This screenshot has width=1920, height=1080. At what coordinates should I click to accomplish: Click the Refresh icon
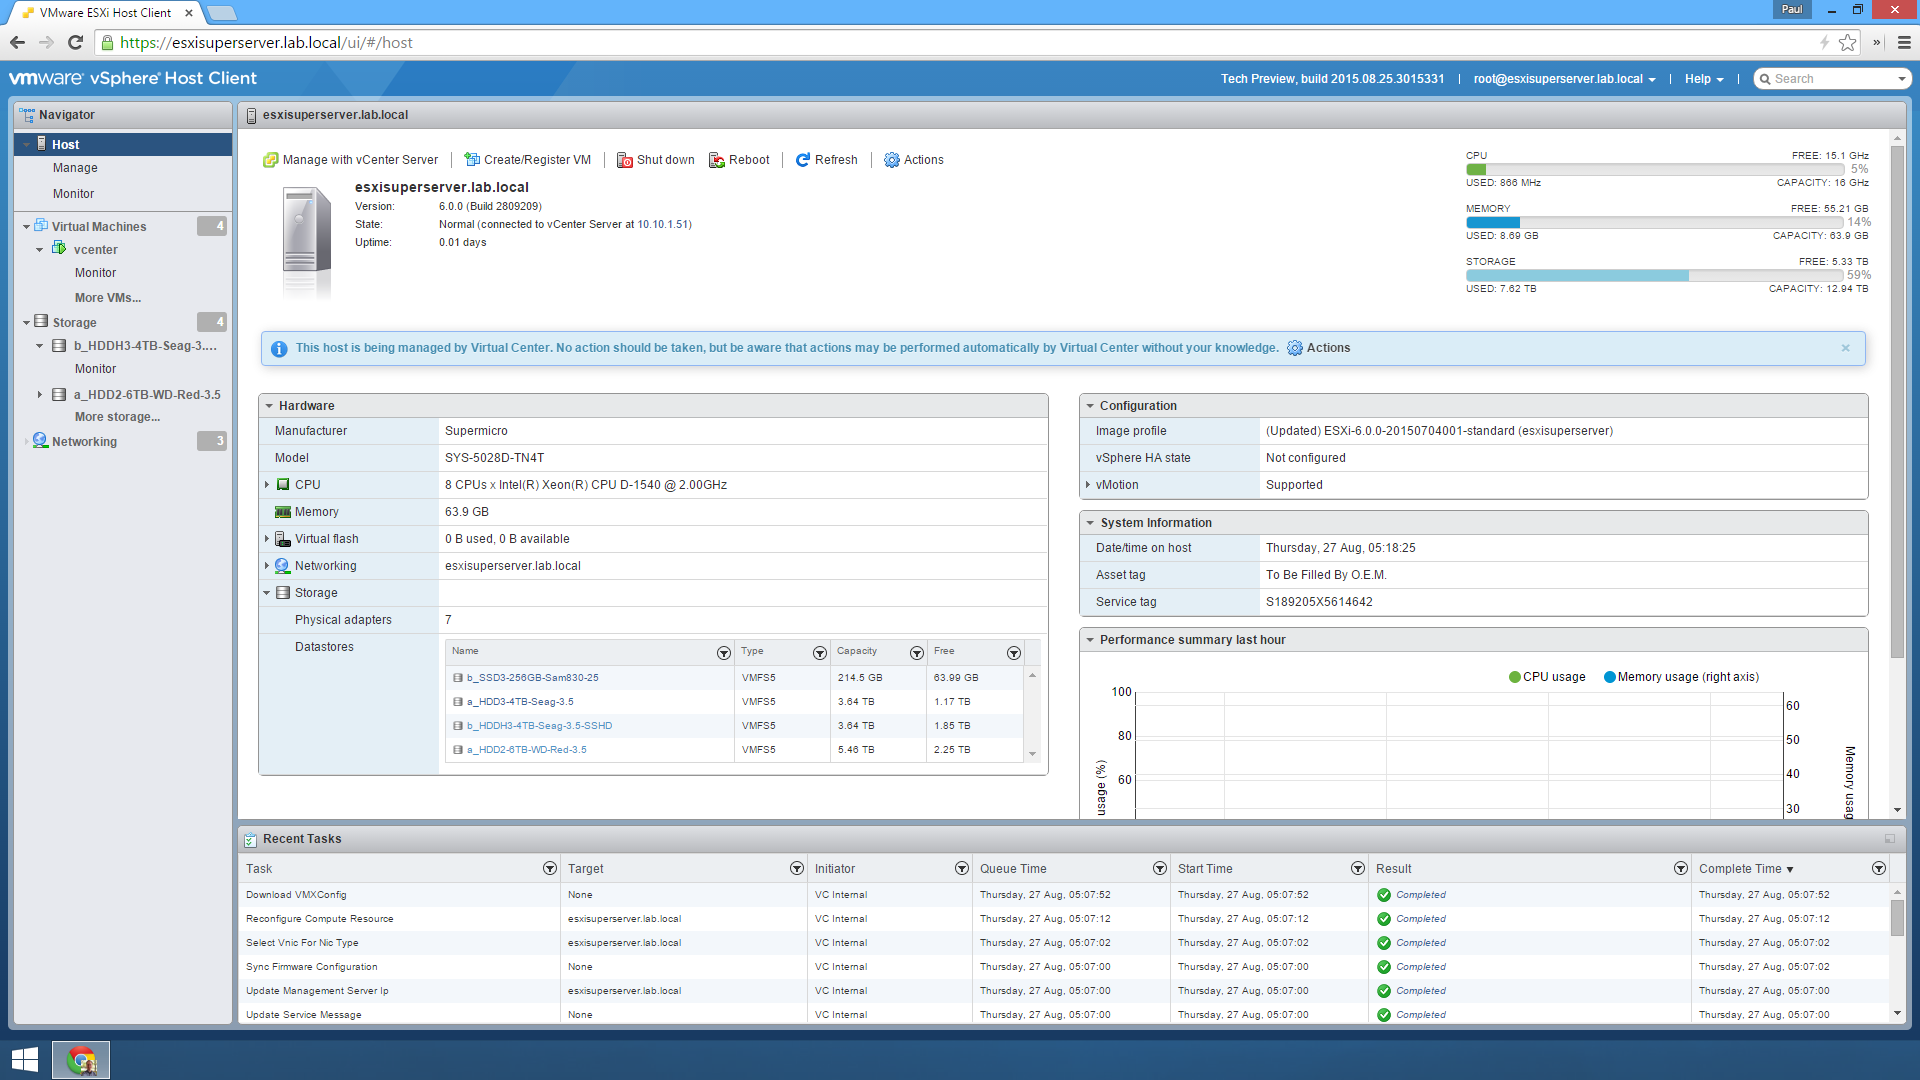click(x=803, y=160)
